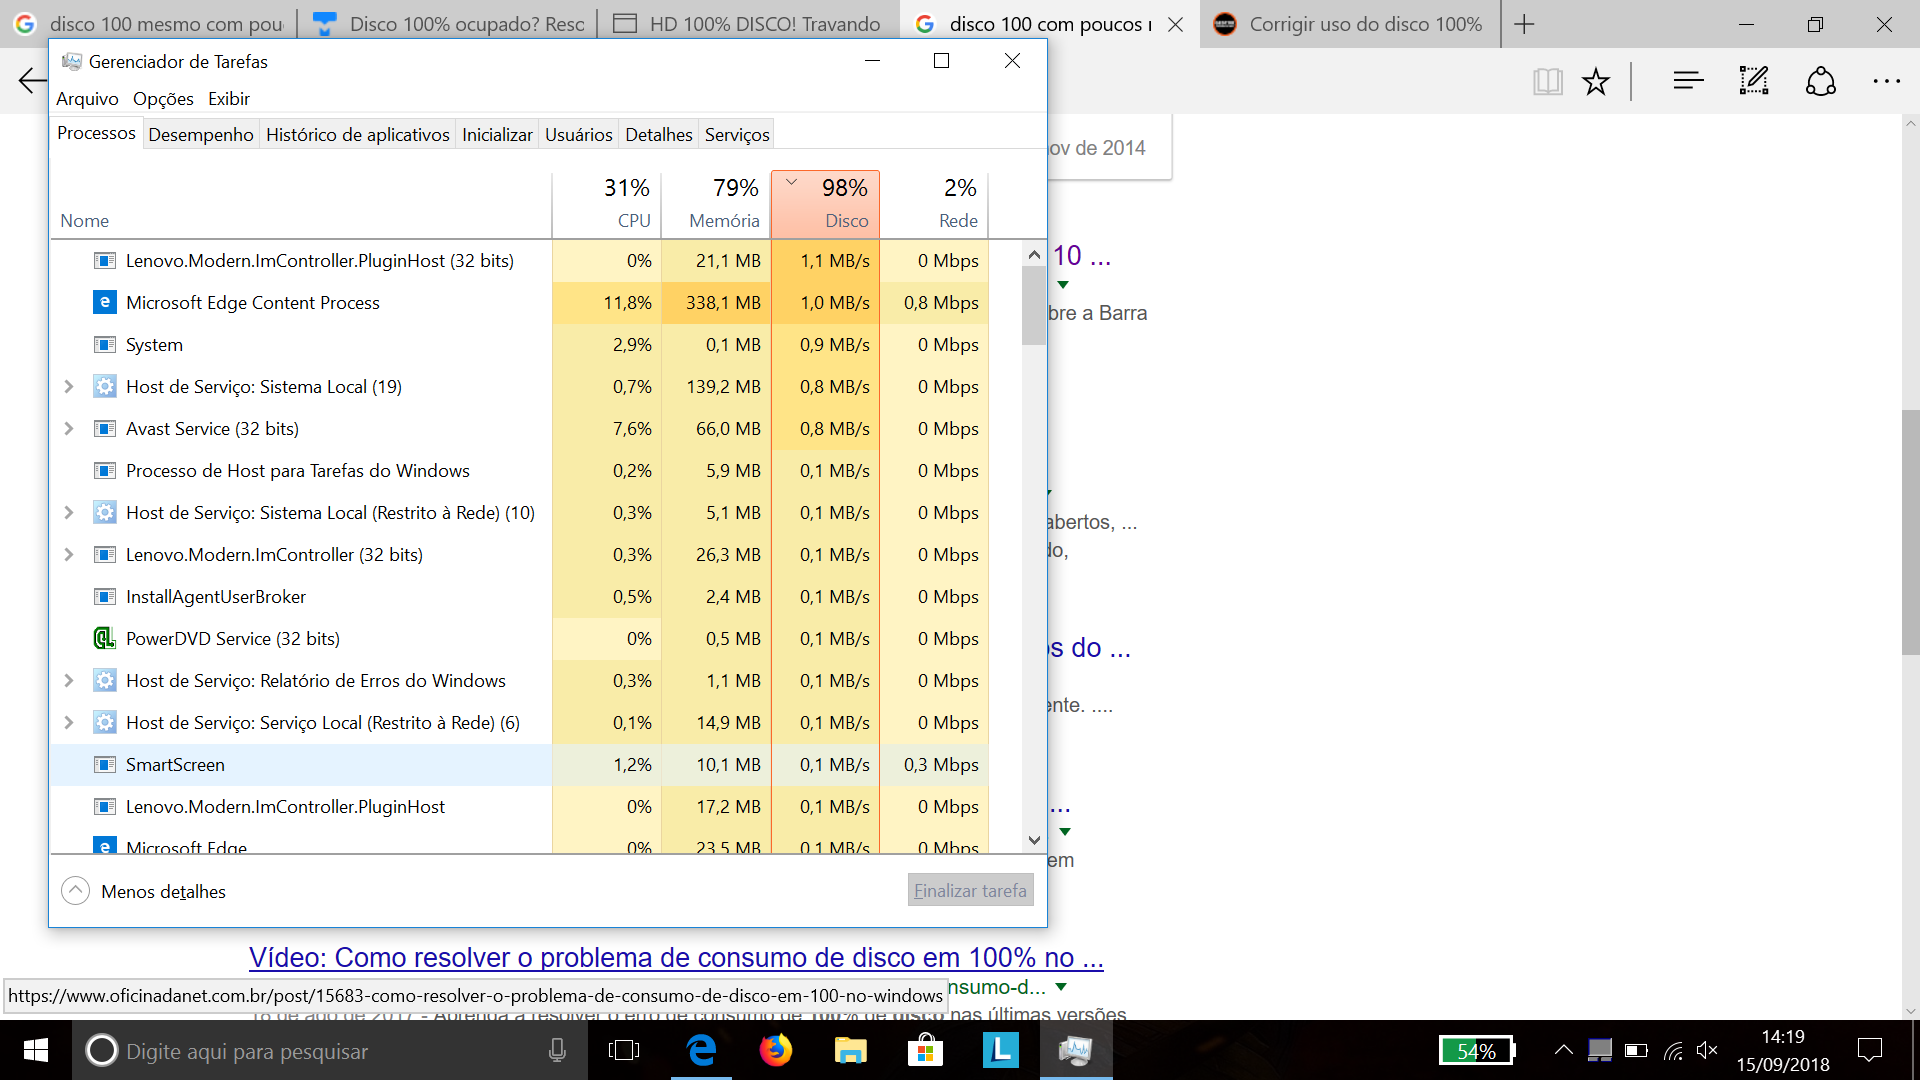Image resolution: width=1920 pixels, height=1080 pixels.
Task: Open the Exibir menu
Action: pos(229,98)
